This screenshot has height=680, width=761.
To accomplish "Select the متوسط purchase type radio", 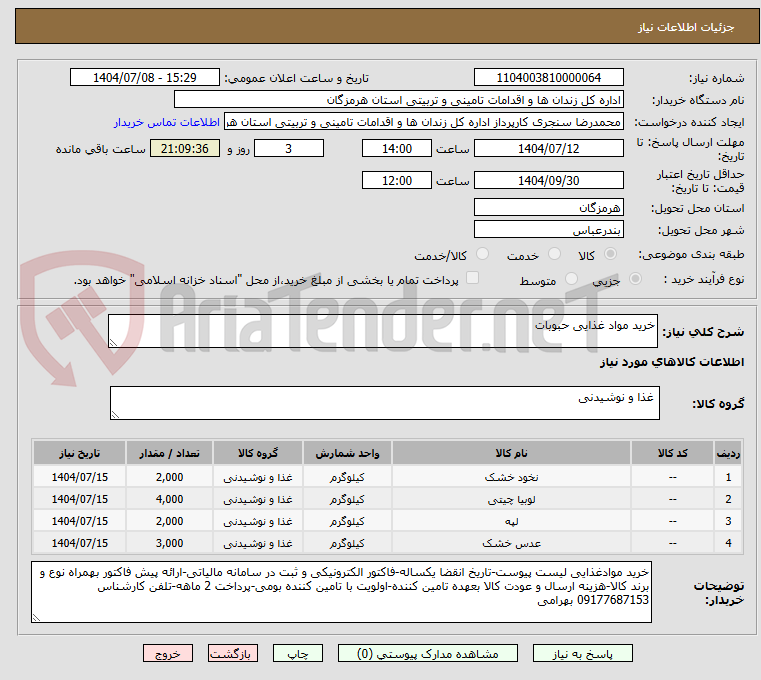I will click(x=571, y=279).
